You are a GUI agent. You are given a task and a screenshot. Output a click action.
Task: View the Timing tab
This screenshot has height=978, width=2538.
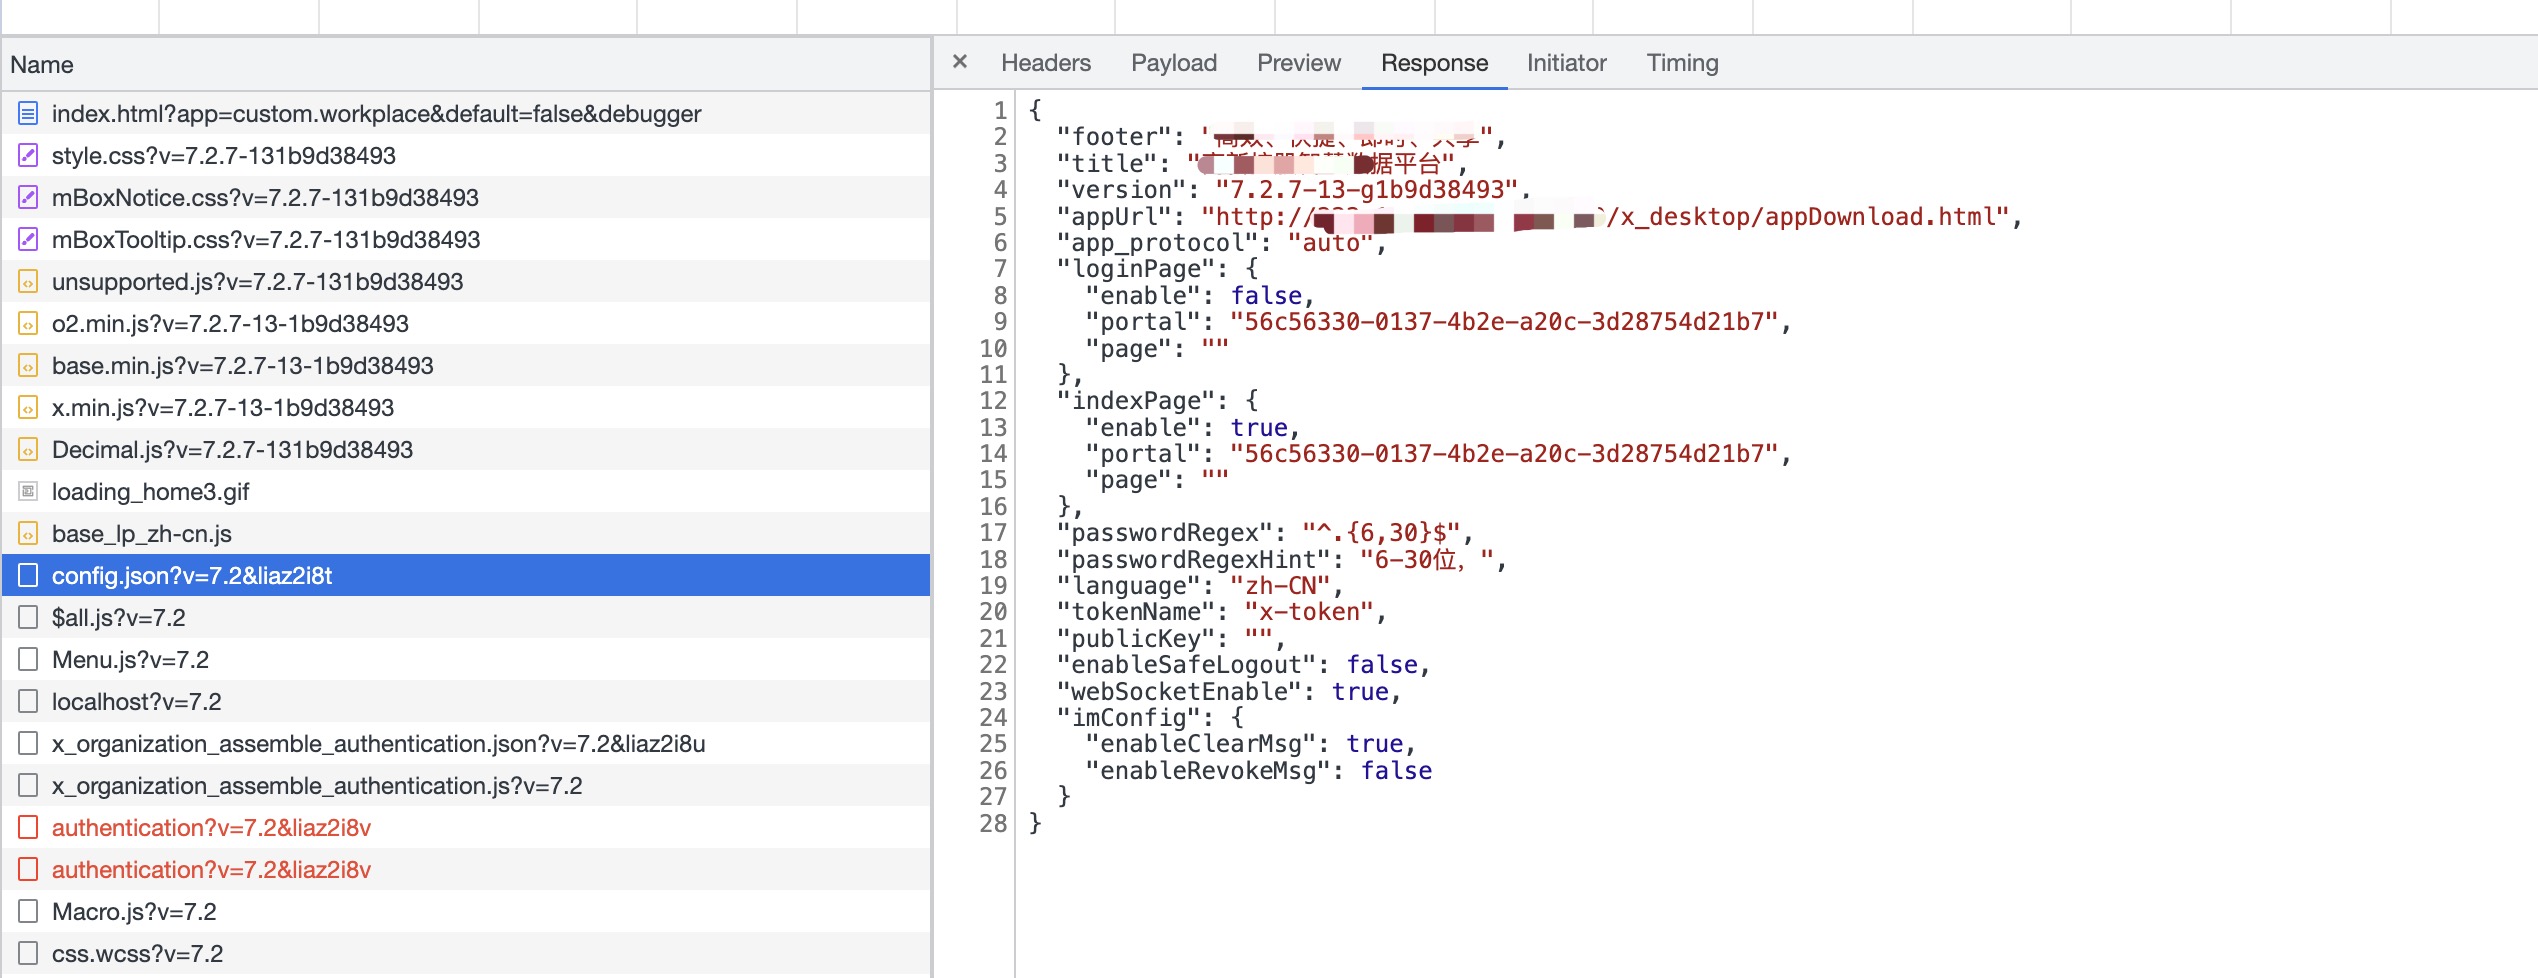(1682, 63)
